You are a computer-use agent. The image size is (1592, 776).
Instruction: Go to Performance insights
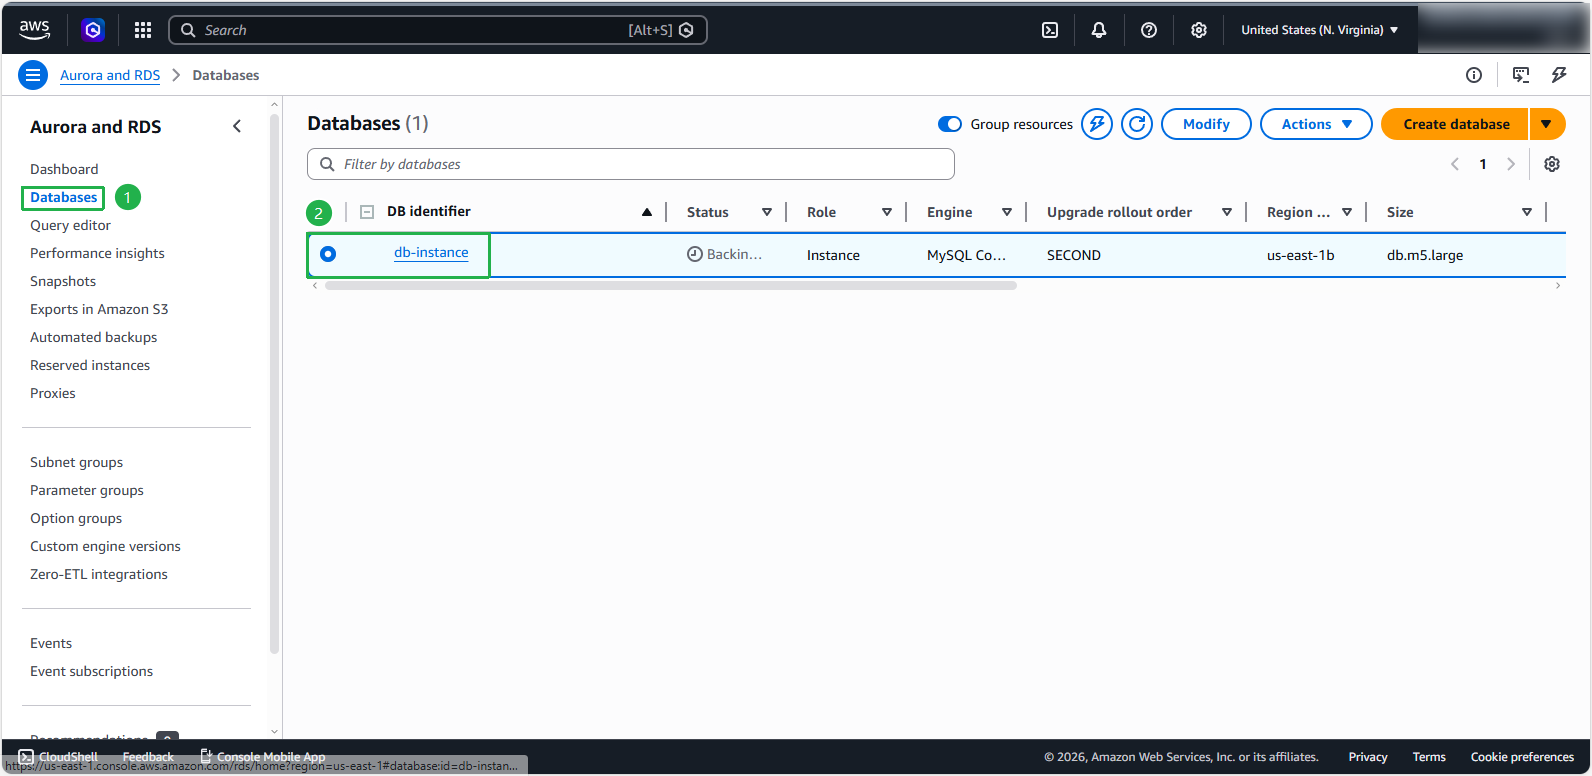click(x=97, y=253)
